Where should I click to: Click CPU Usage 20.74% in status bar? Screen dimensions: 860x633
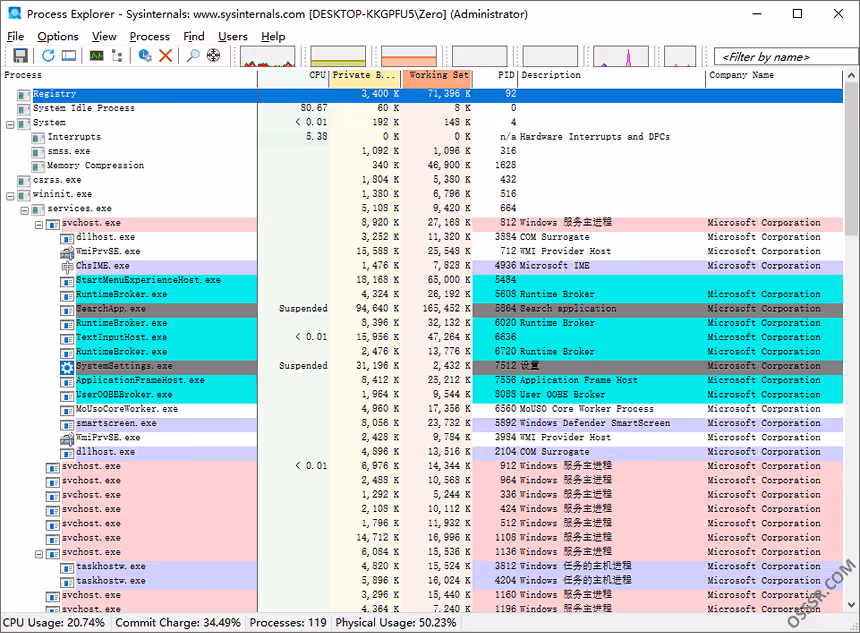54,623
